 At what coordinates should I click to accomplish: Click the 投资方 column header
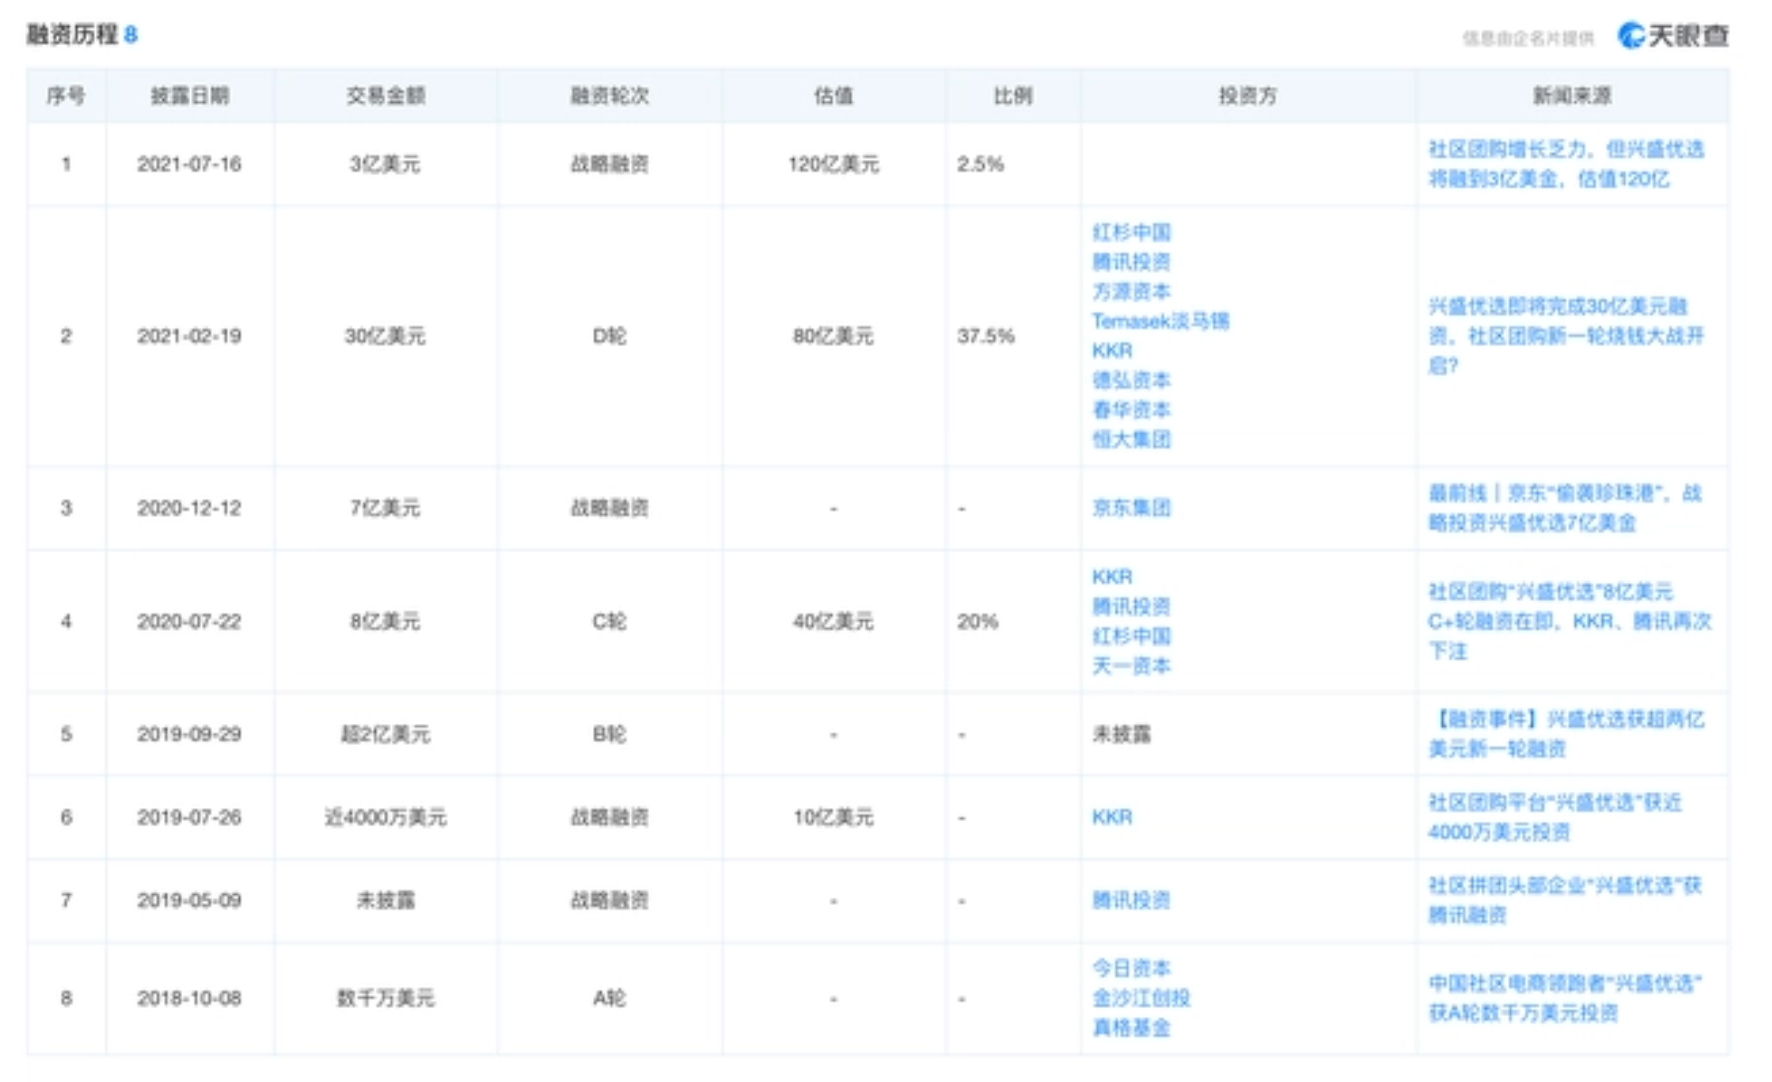(x=1248, y=96)
